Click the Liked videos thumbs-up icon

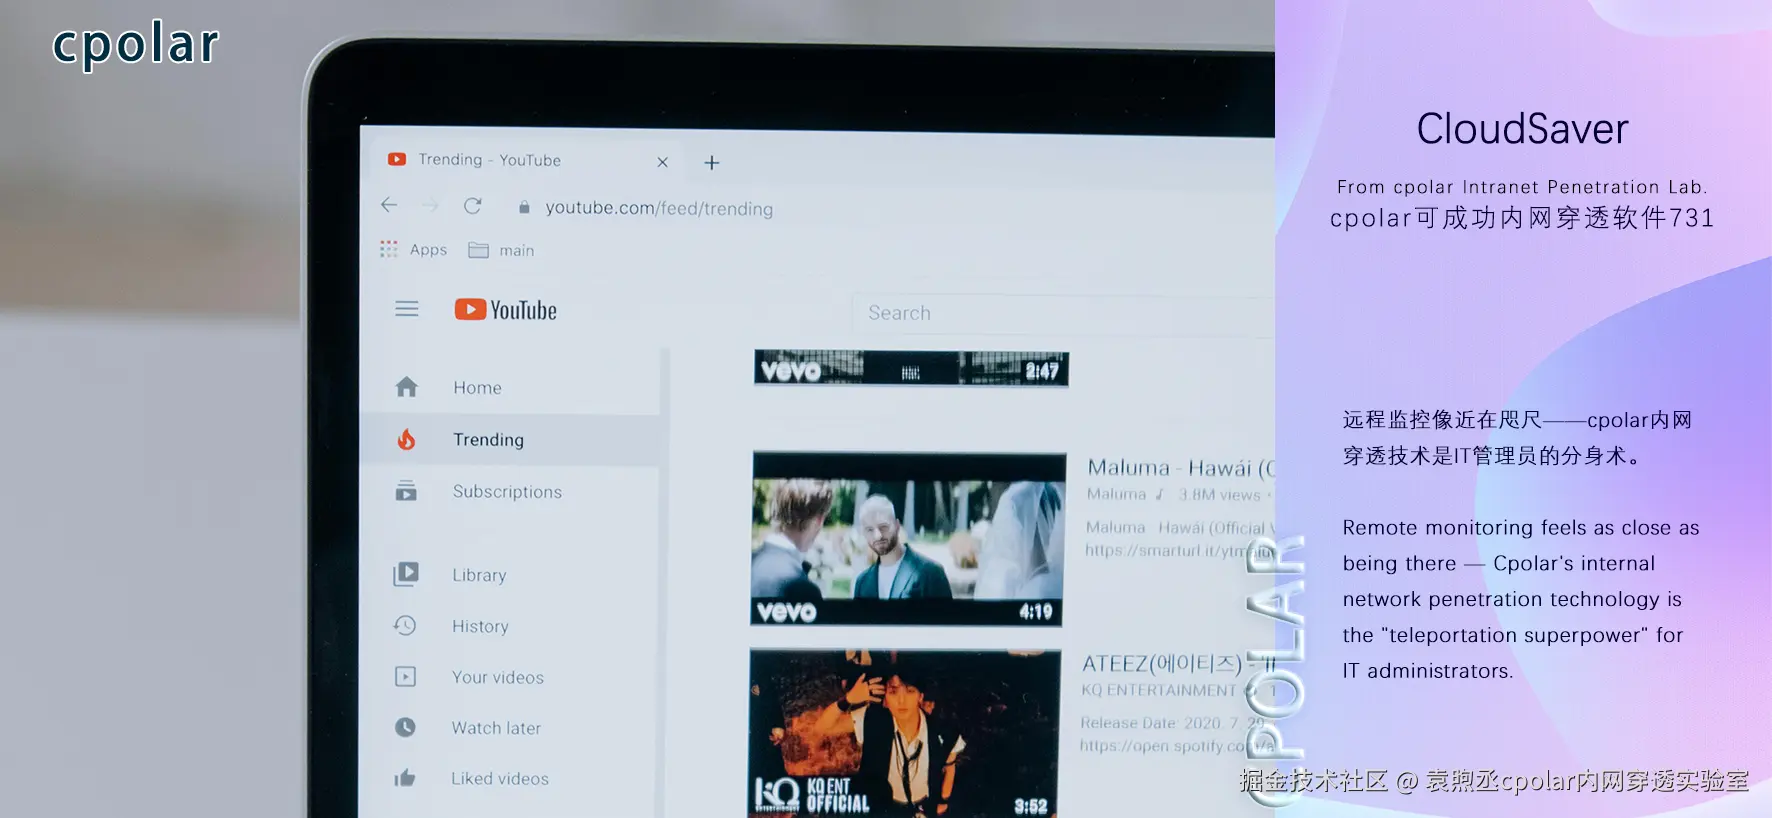[405, 778]
